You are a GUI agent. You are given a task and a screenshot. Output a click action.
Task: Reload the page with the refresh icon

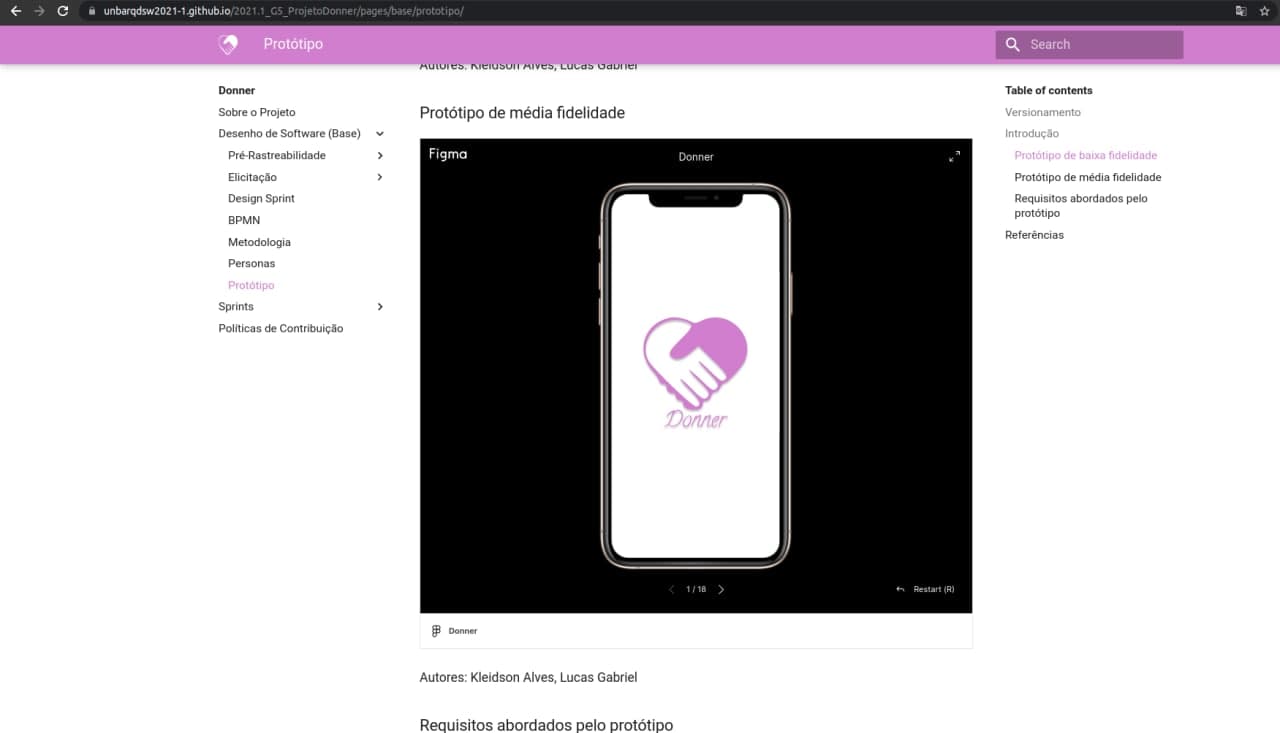point(63,11)
